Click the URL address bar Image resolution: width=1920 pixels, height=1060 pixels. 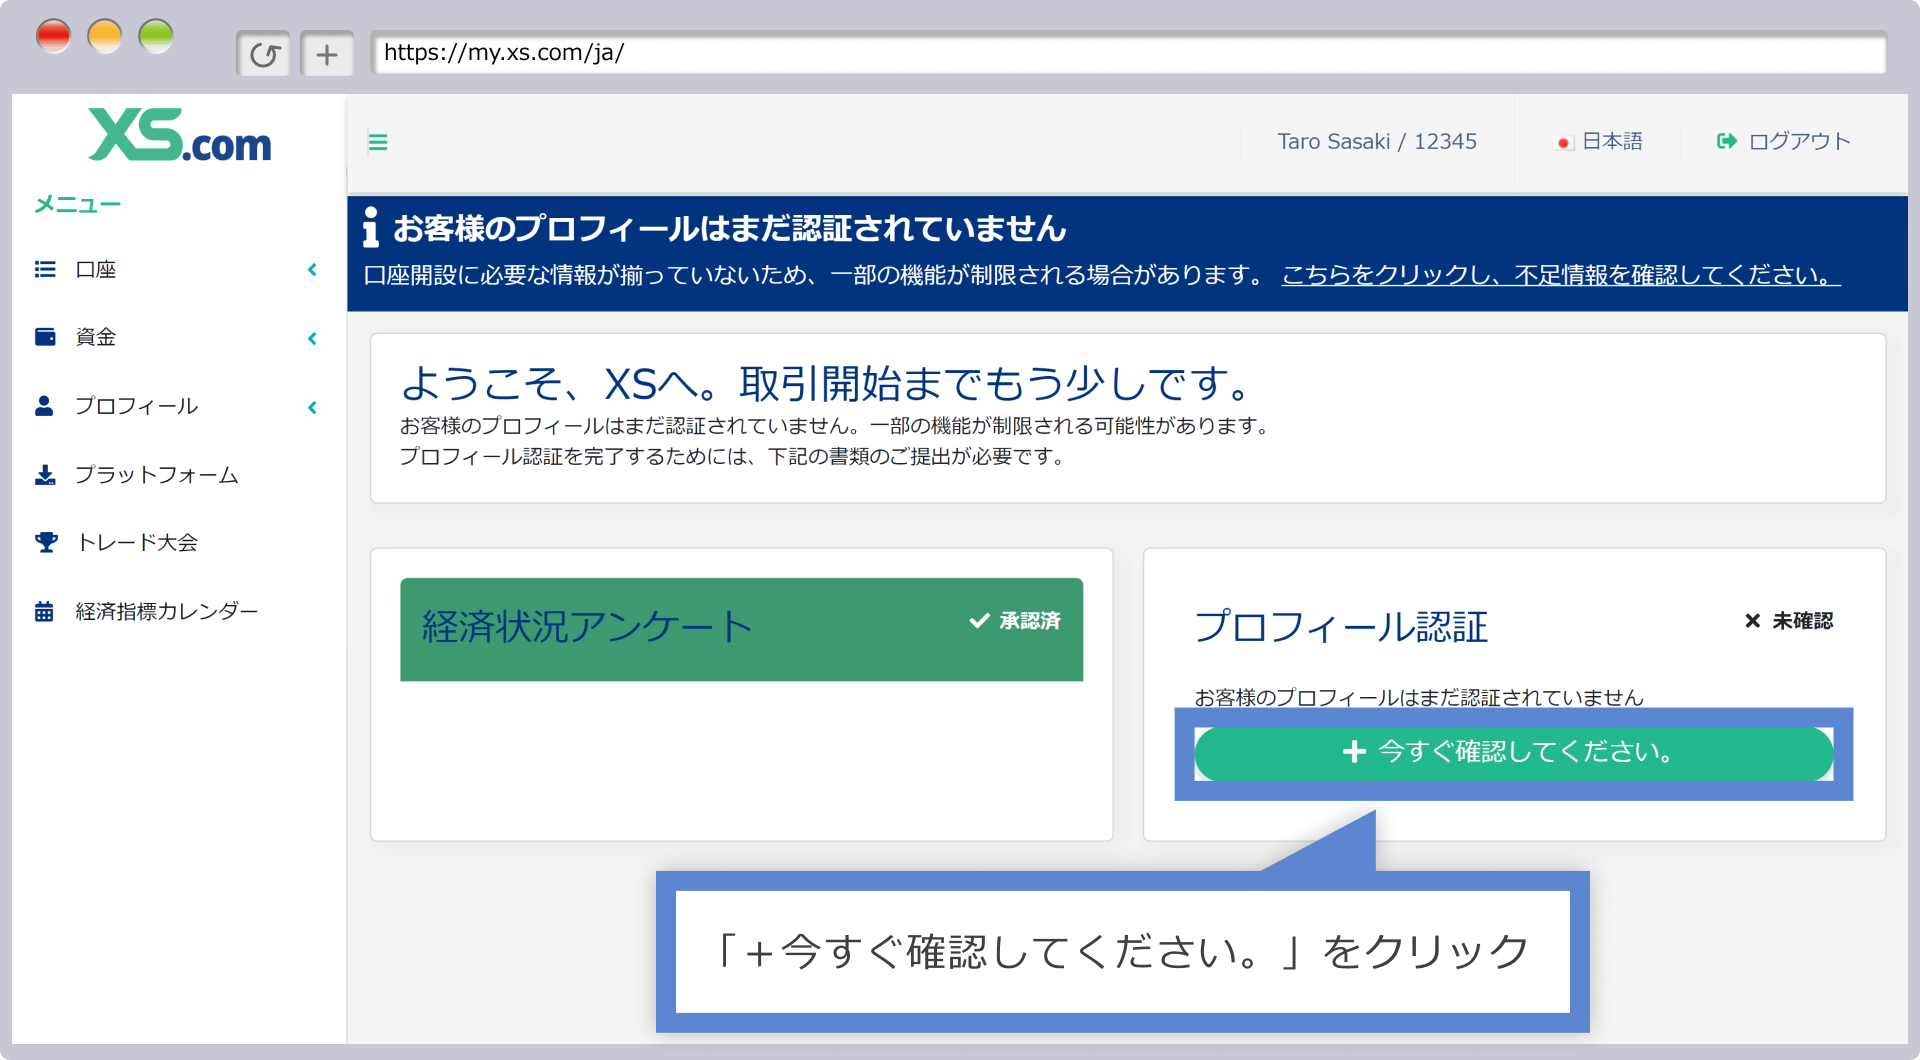coord(1128,53)
